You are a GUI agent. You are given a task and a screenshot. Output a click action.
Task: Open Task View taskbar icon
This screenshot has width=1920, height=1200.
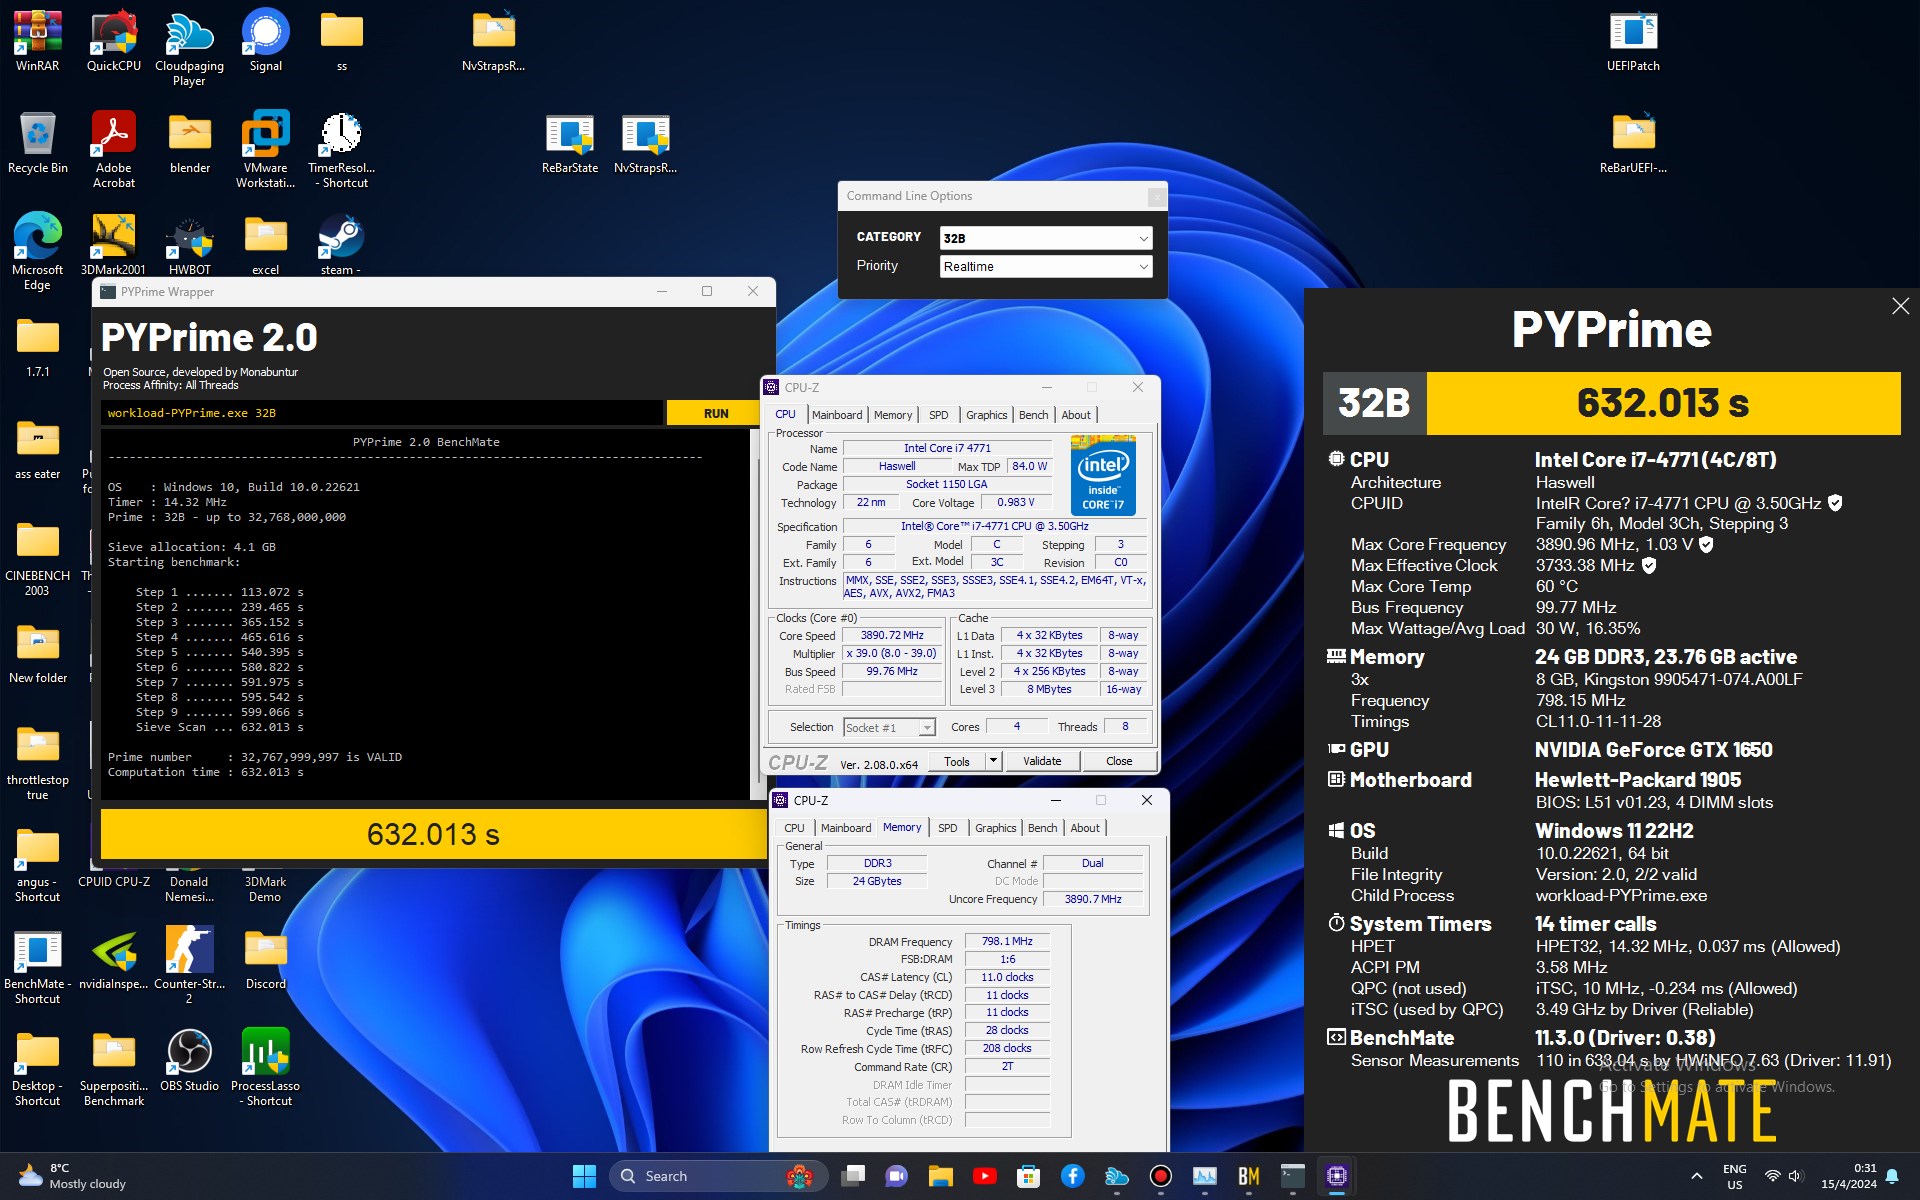coord(852,1176)
